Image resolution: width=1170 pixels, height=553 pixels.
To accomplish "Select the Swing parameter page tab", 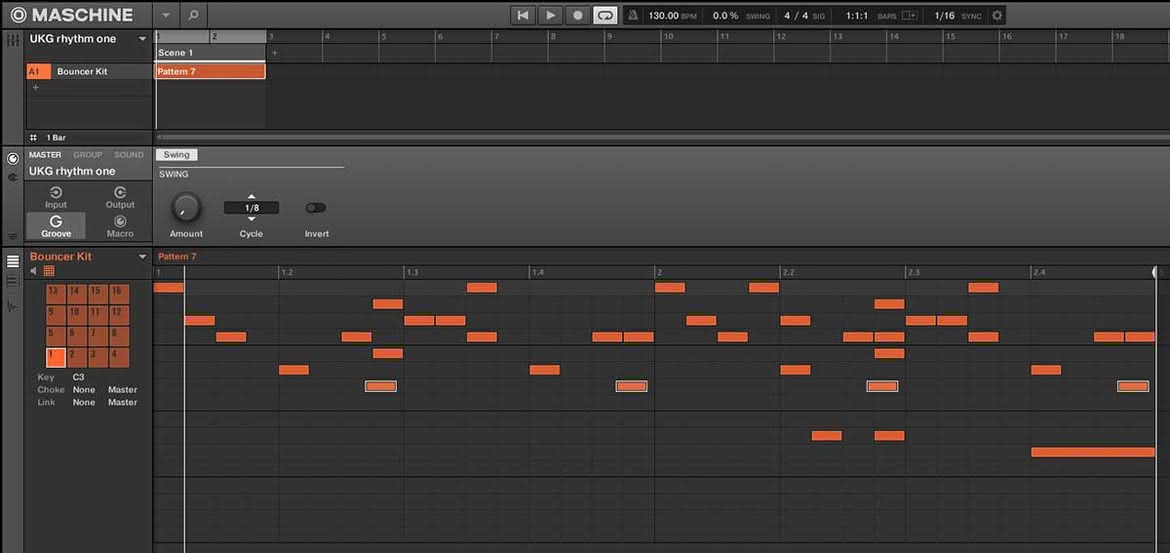I will (x=176, y=155).
